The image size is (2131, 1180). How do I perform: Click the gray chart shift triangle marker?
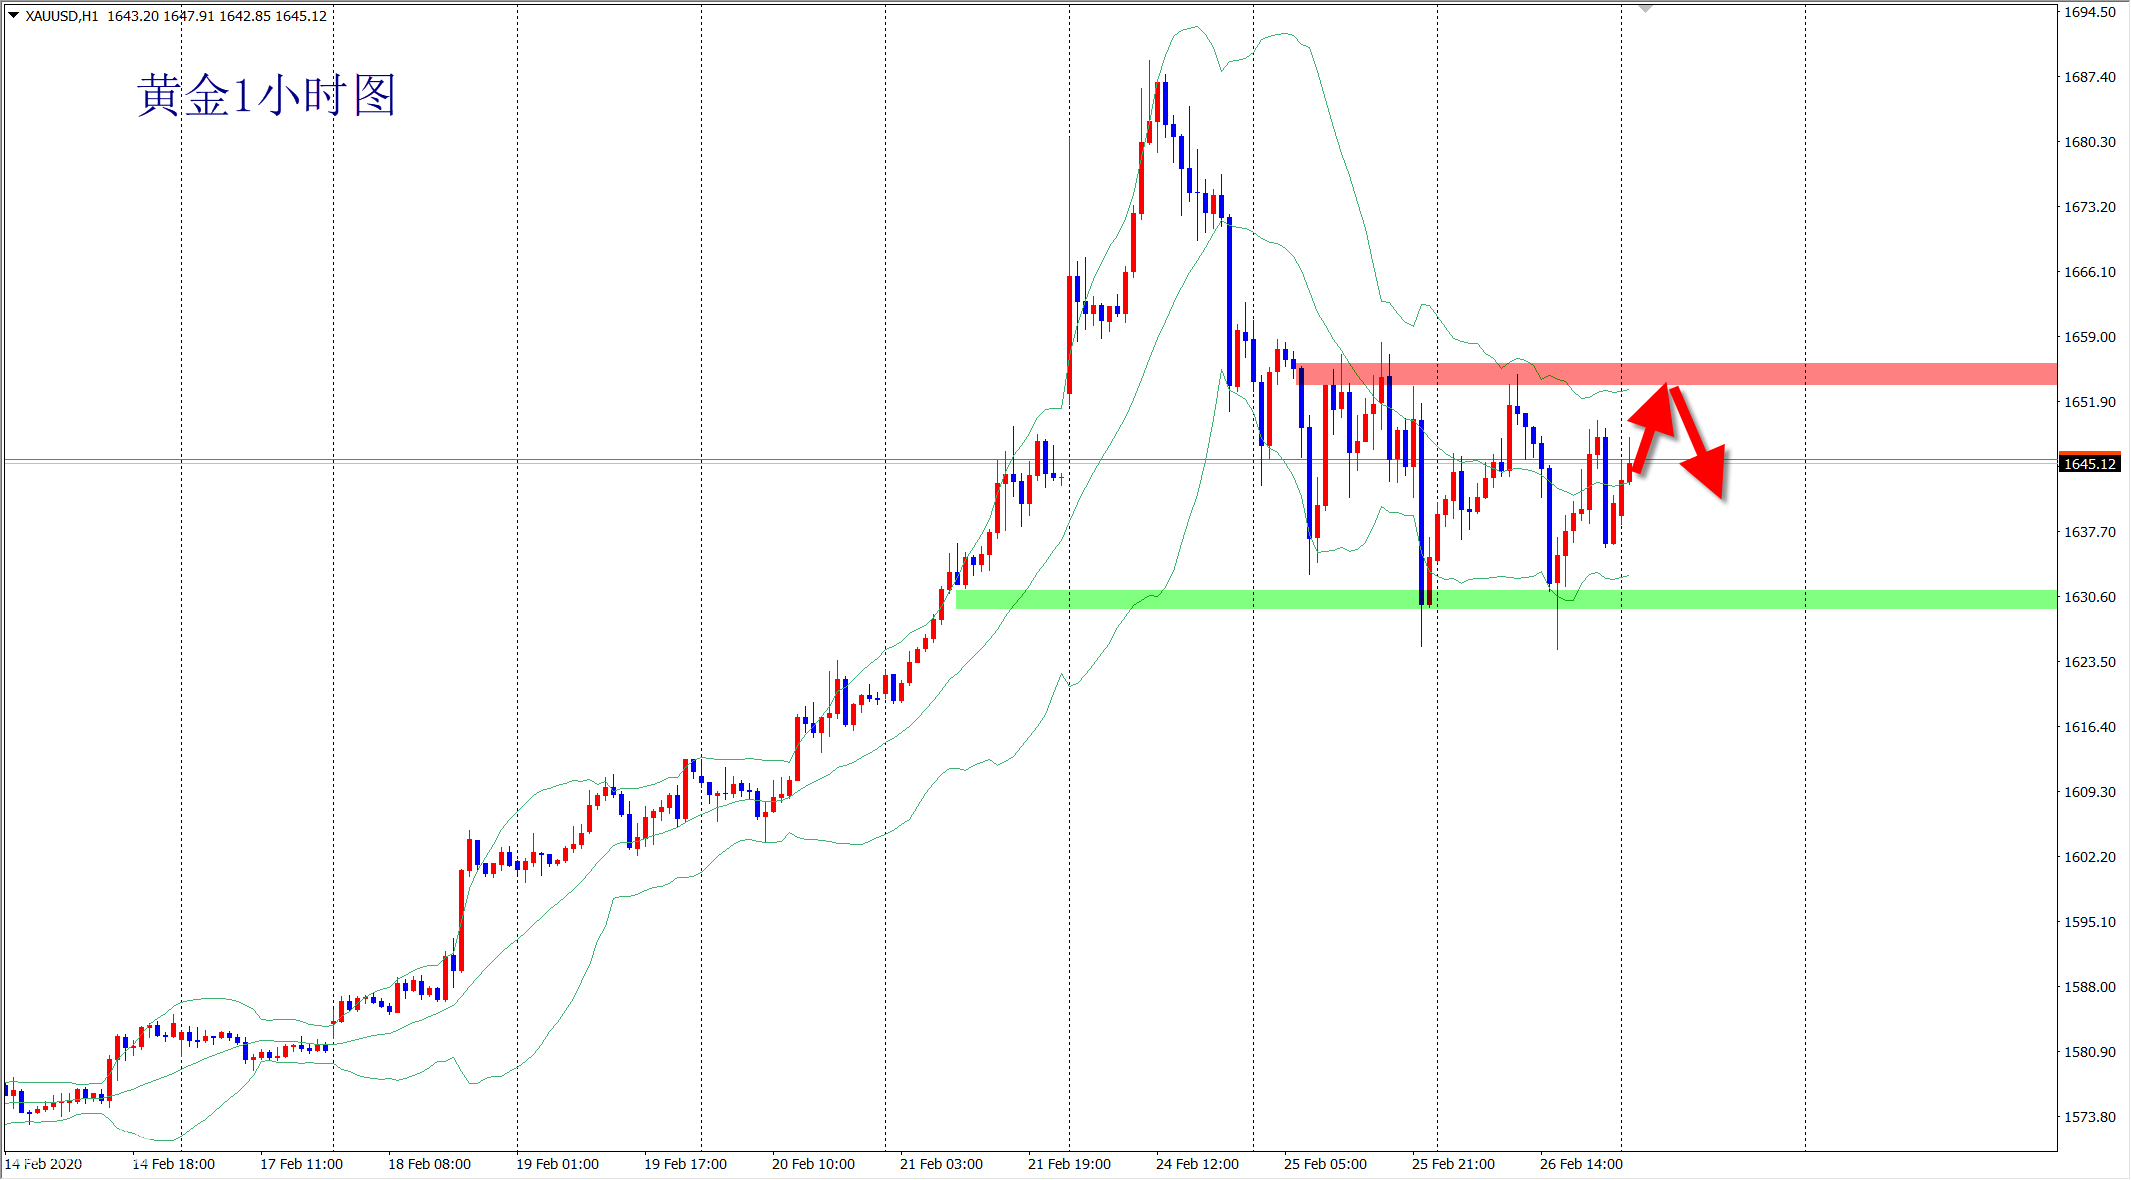[x=1645, y=8]
